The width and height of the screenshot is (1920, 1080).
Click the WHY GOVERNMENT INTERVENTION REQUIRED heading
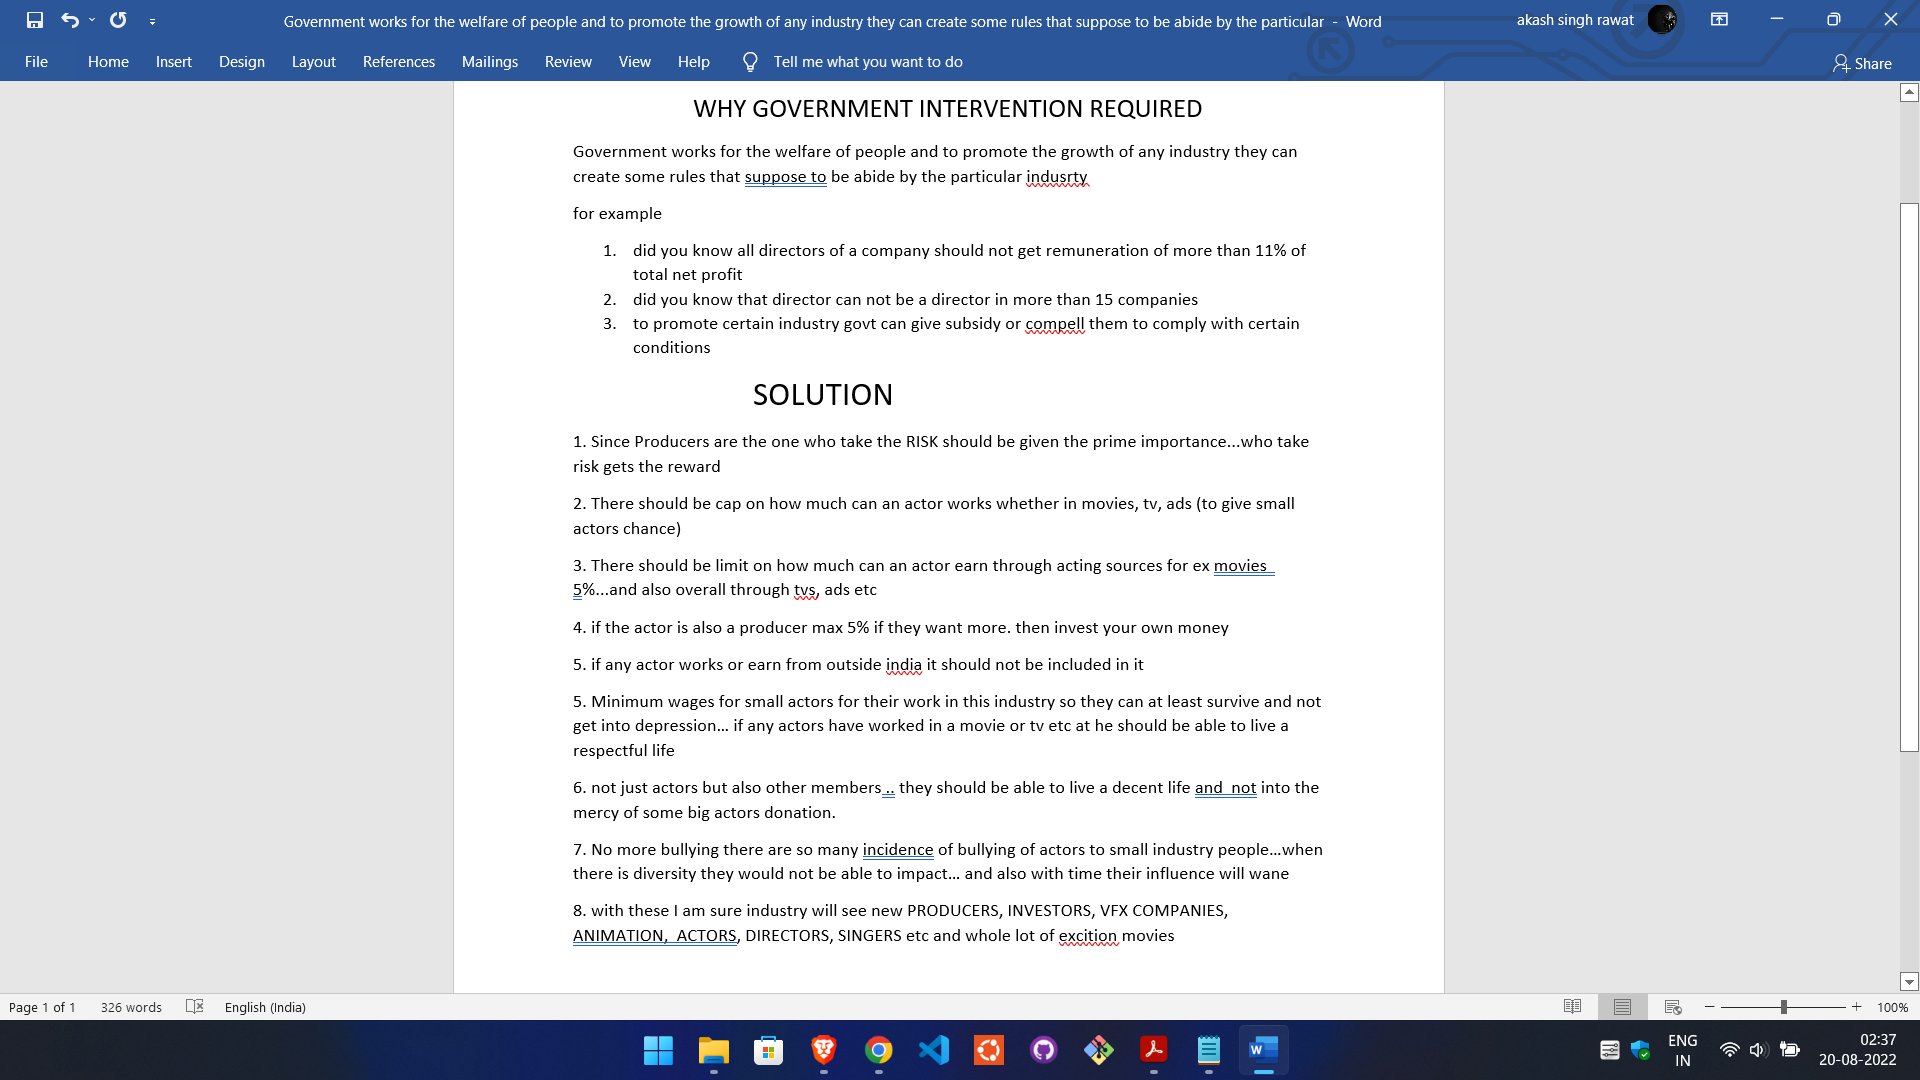click(948, 109)
